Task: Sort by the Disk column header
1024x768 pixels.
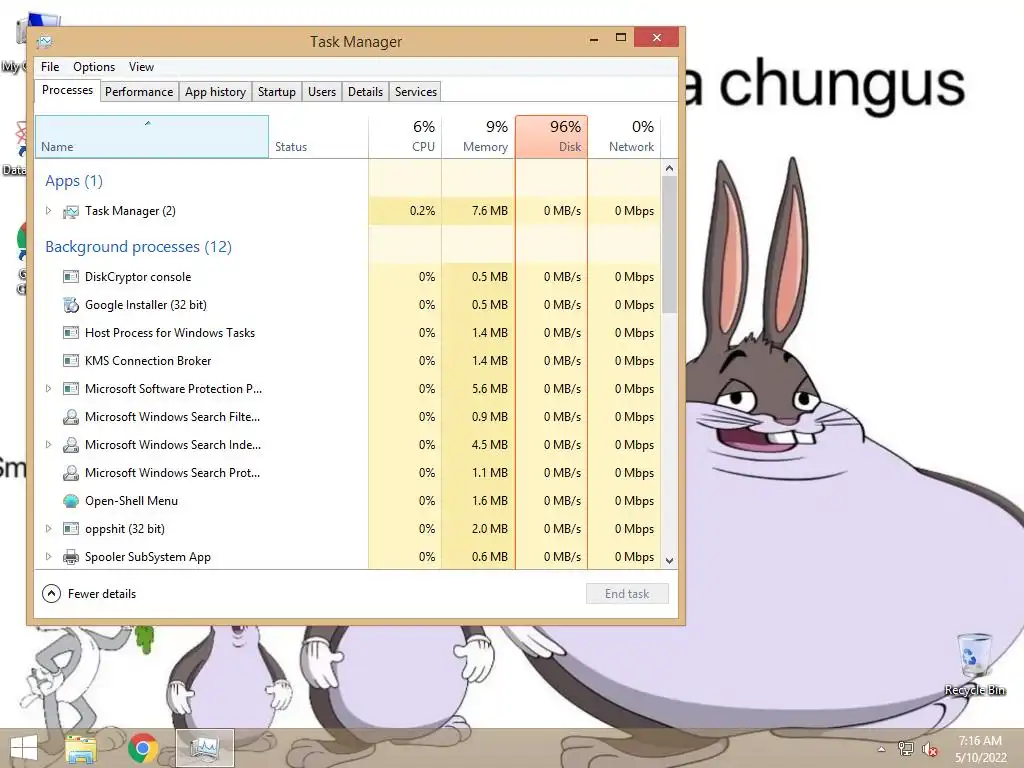Action: point(551,136)
